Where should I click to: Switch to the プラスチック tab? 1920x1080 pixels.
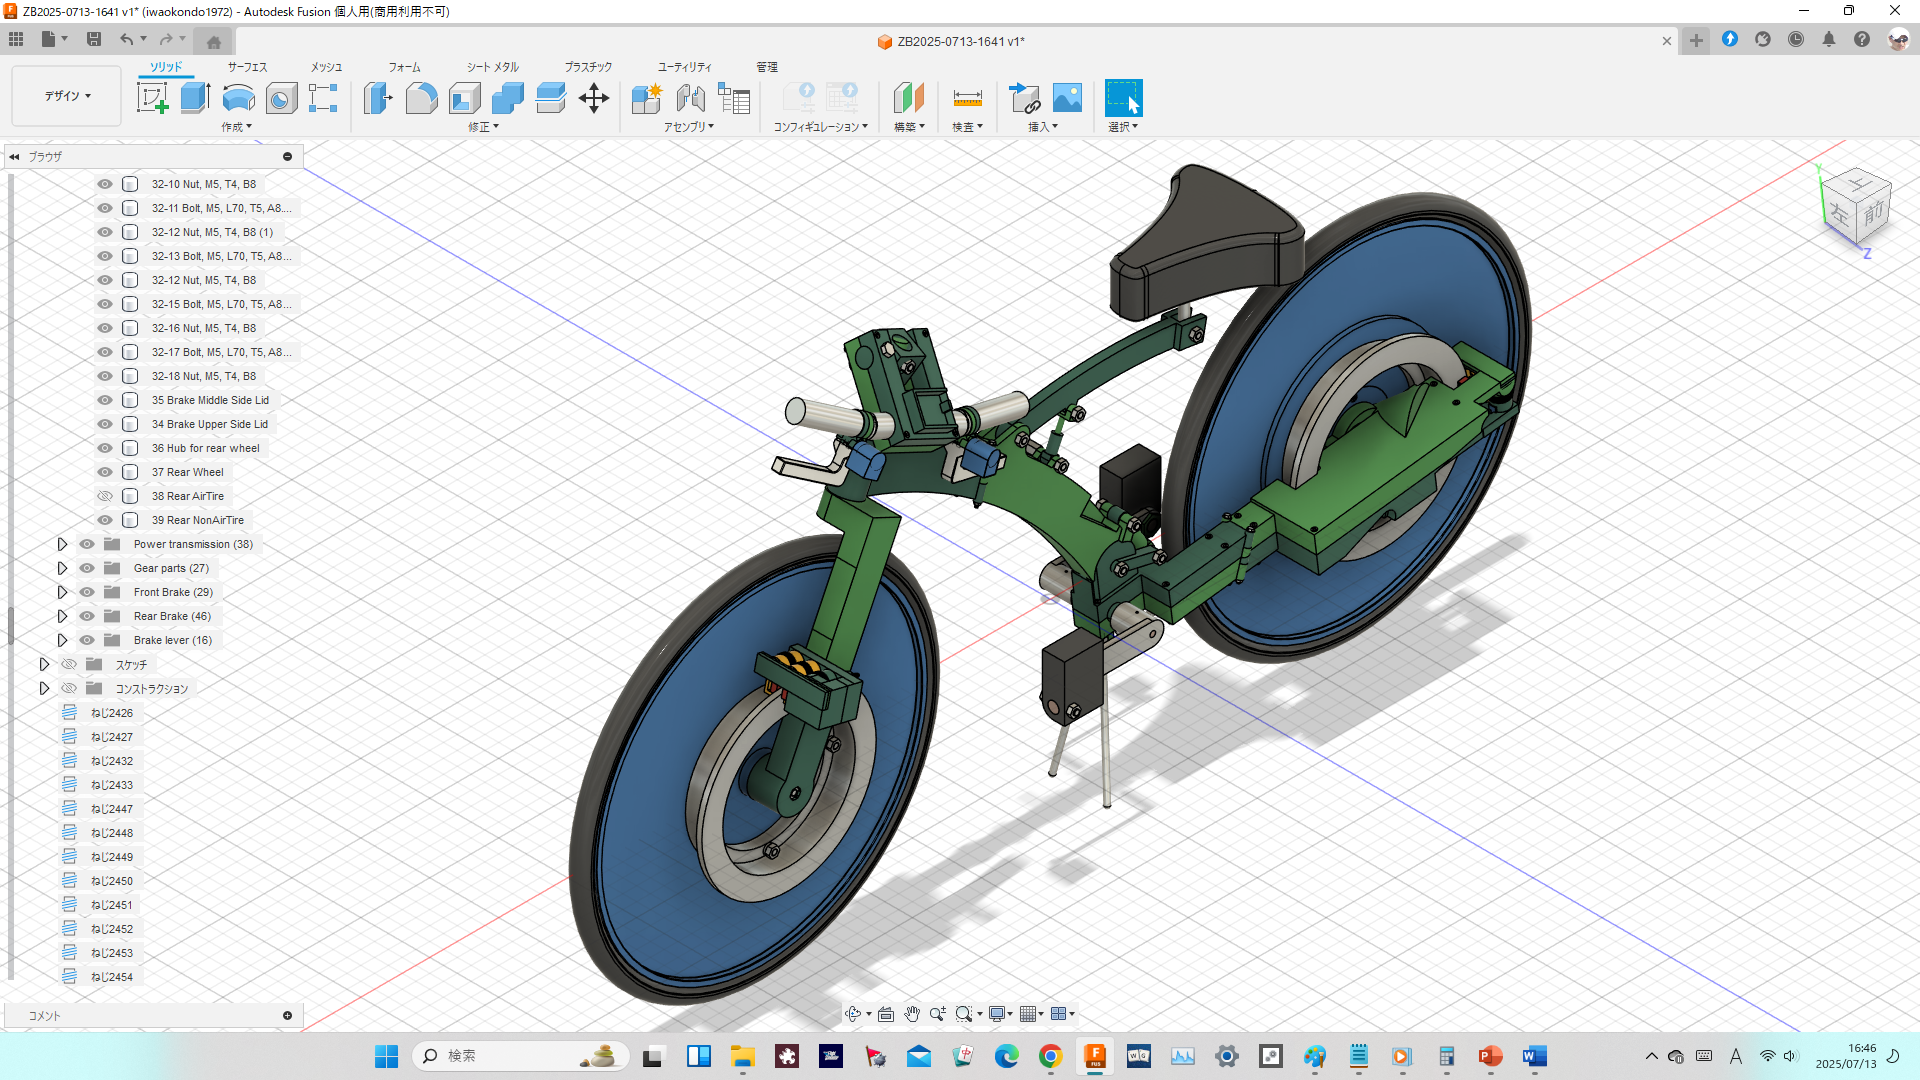tap(588, 67)
